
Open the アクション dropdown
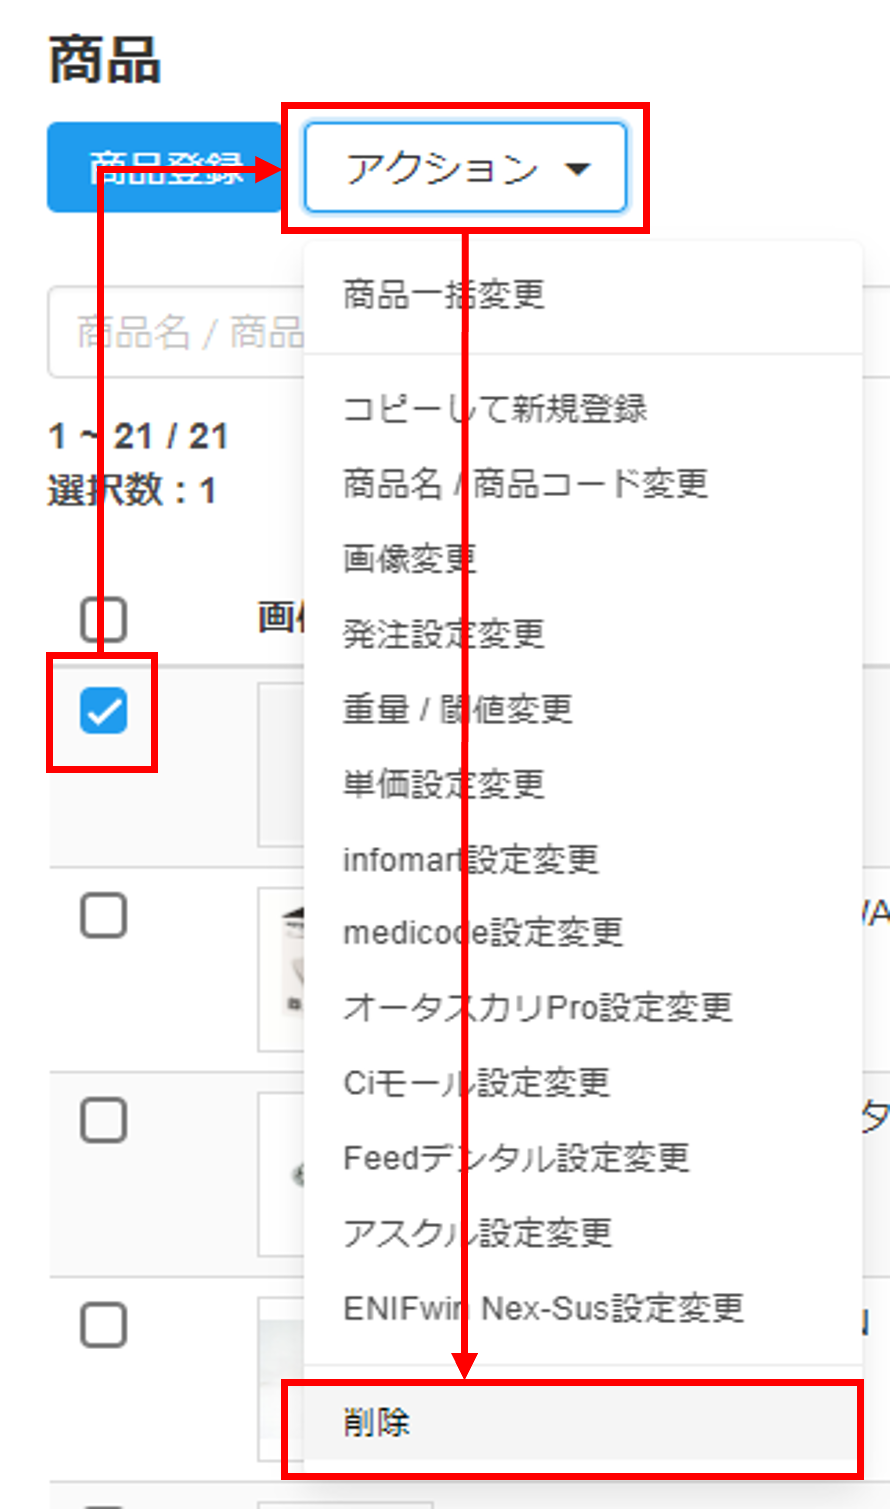(x=465, y=168)
